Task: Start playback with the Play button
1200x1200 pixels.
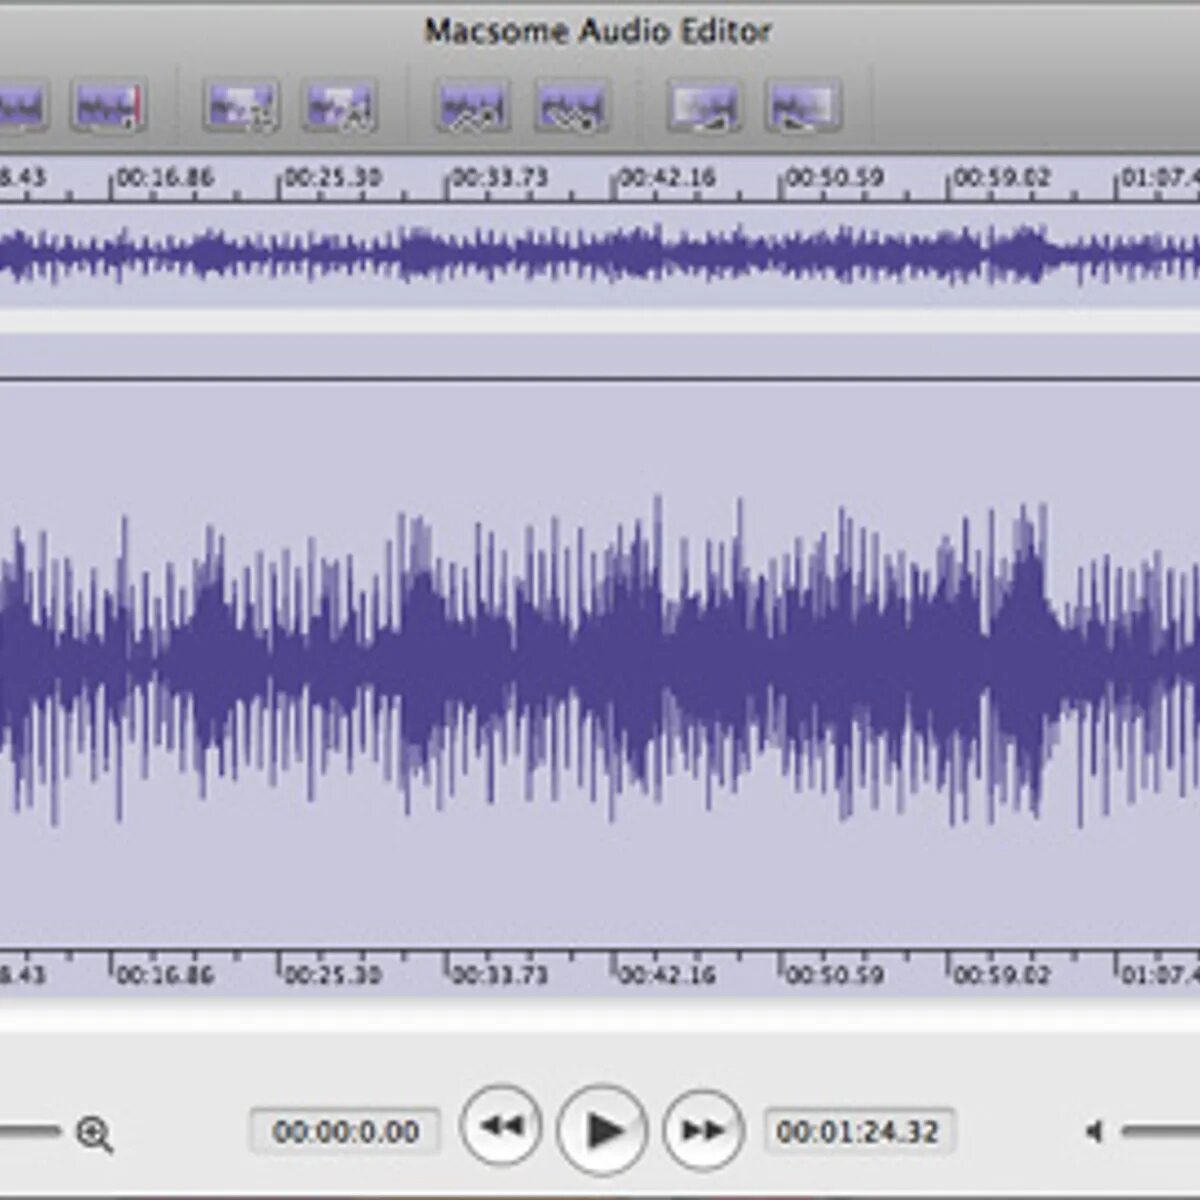Action: coord(603,1130)
